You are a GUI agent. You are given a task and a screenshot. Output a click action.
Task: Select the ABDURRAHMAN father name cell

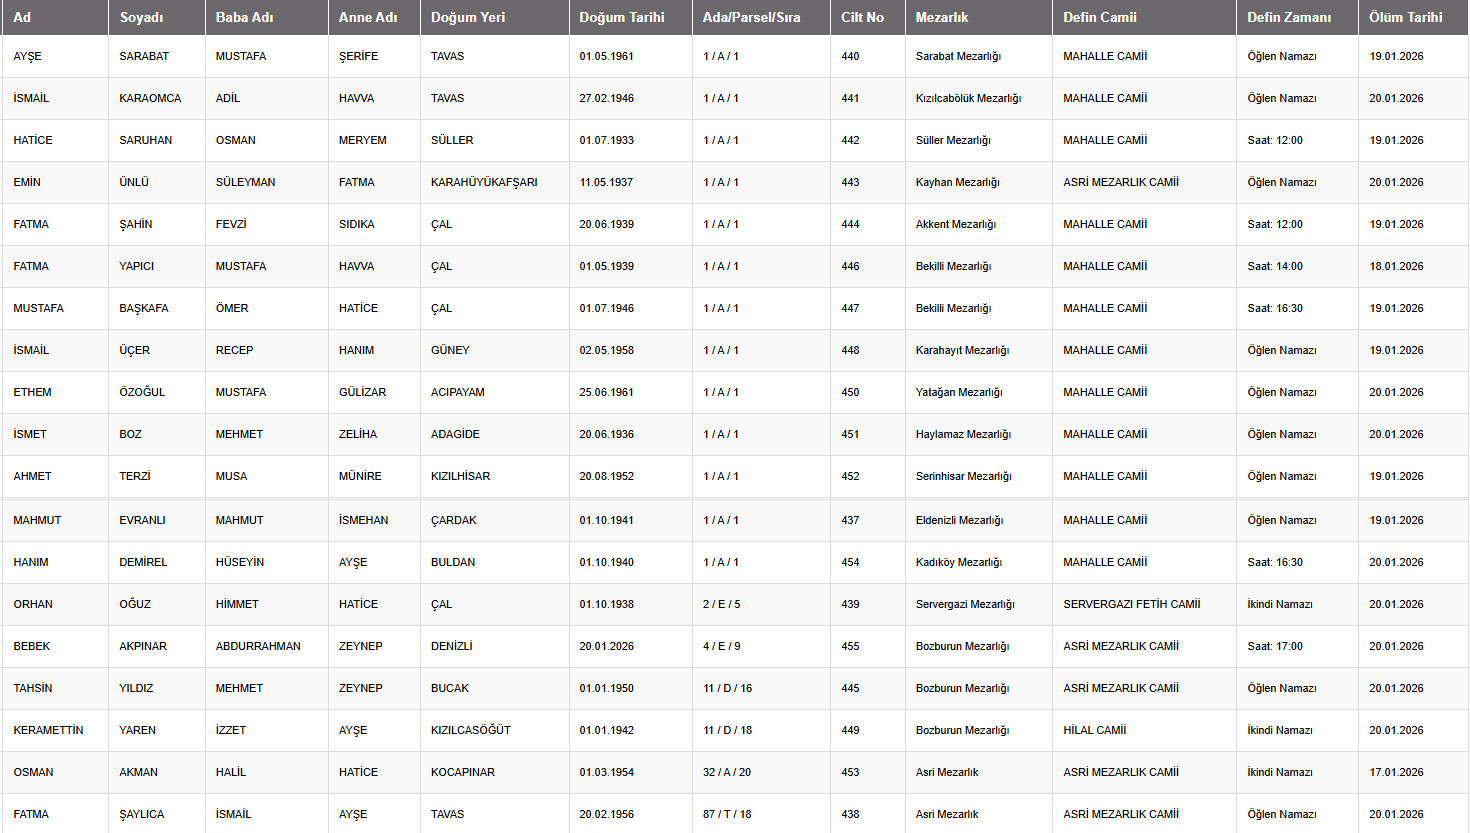click(258, 646)
